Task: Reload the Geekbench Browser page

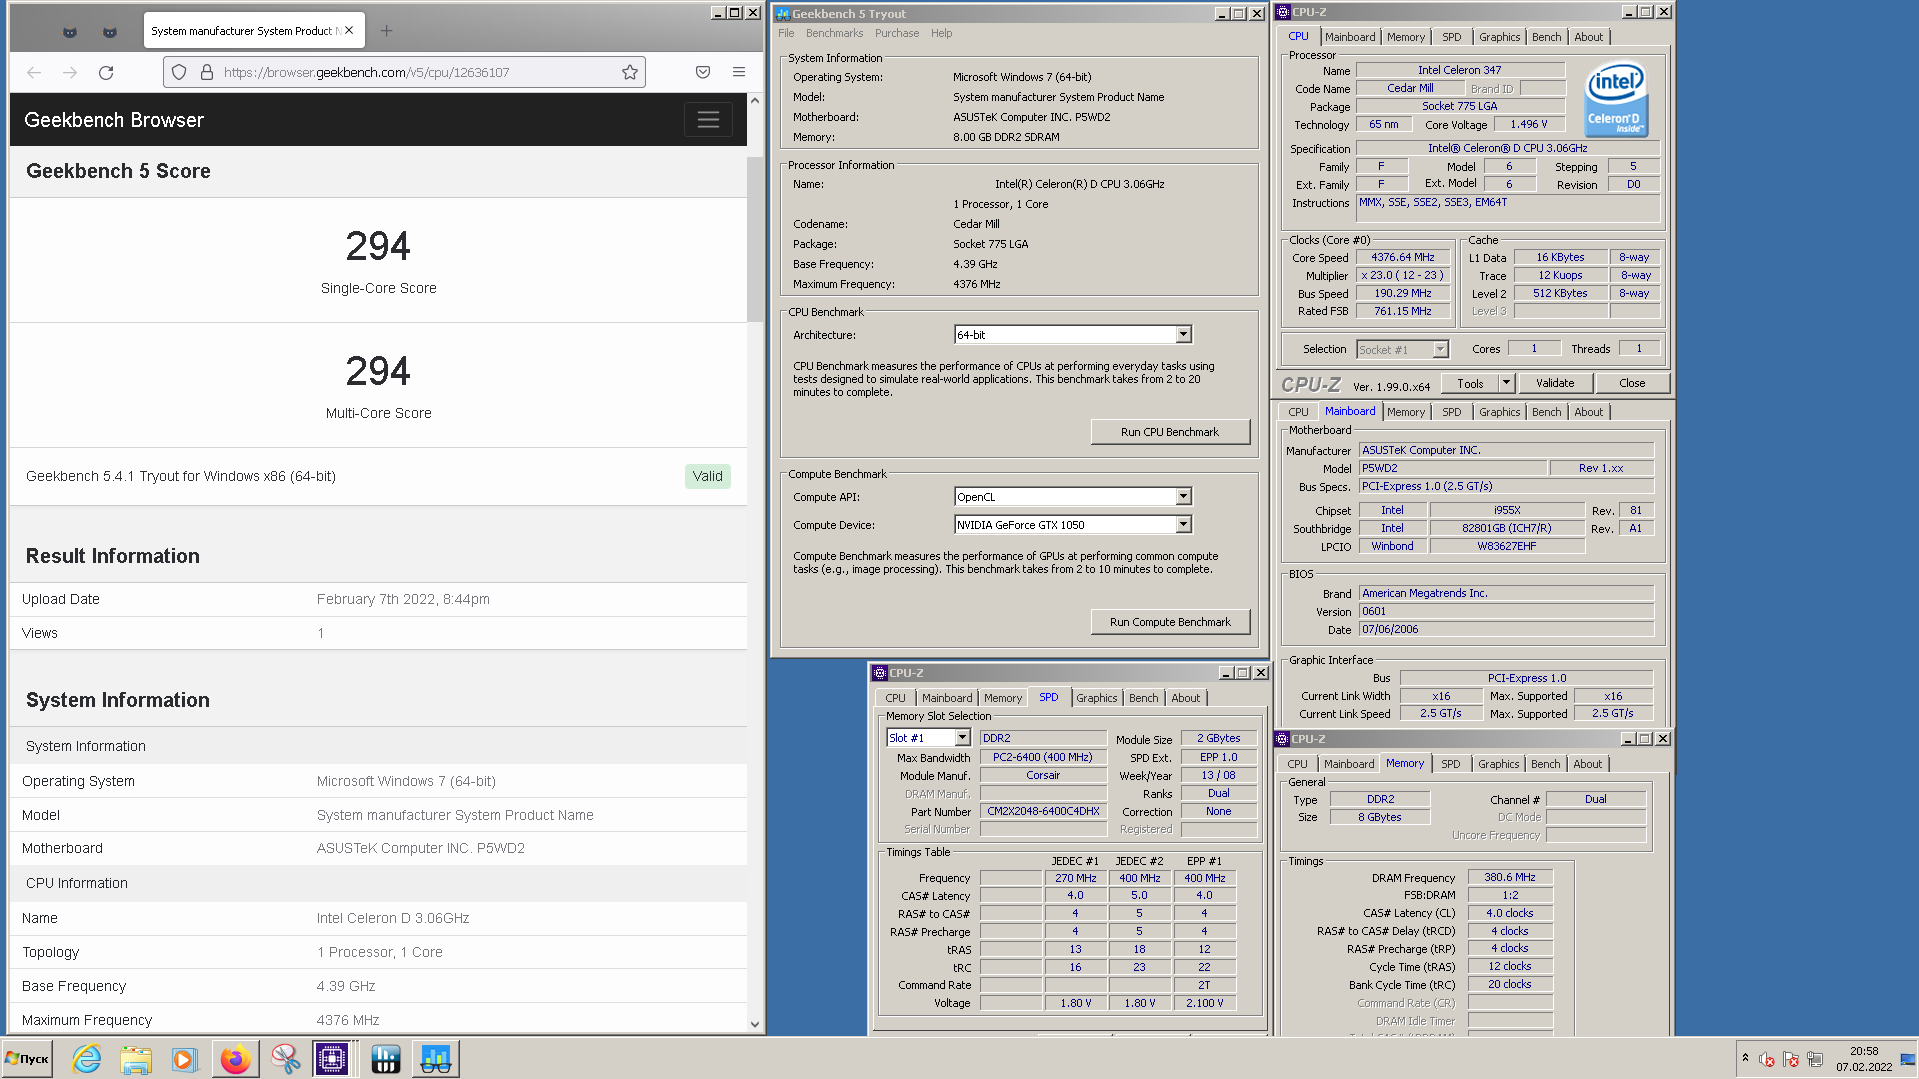Action: (x=106, y=72)
